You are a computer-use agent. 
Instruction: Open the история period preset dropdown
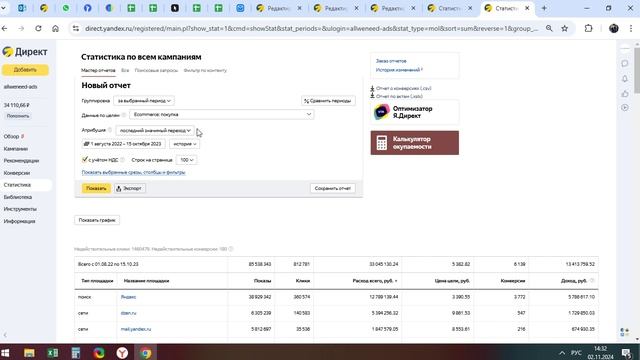tap(184, 144)
